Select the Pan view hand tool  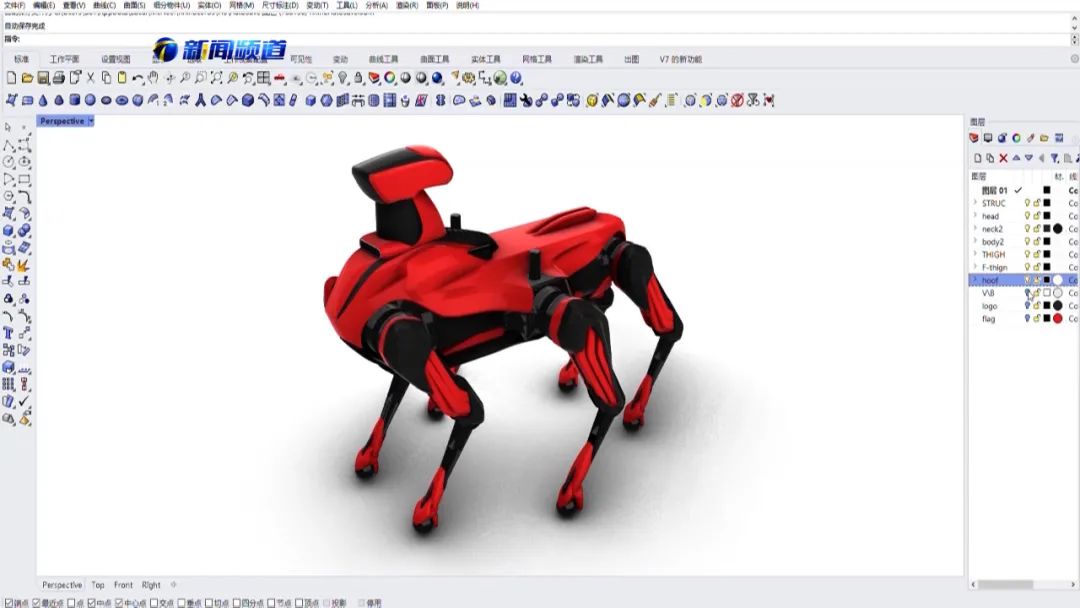(154, 78)
